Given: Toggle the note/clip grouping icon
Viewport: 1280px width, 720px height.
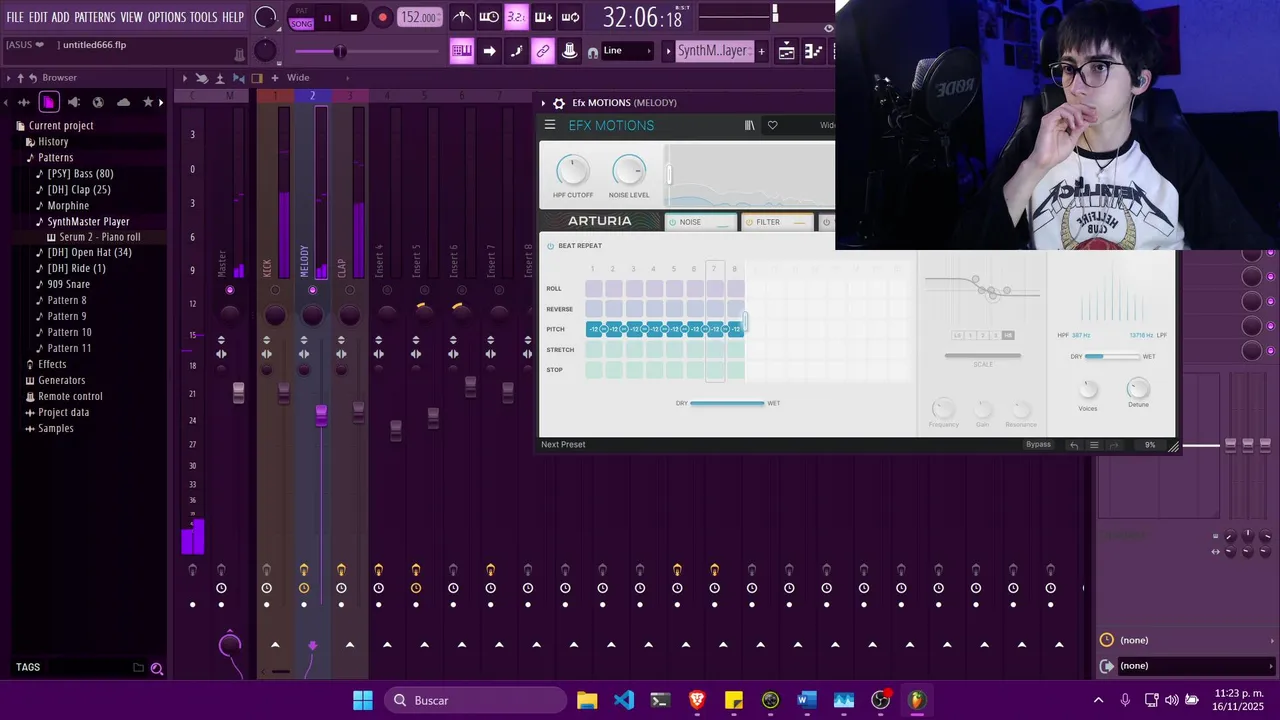Looking at the screenshot, I should (516, 51).
